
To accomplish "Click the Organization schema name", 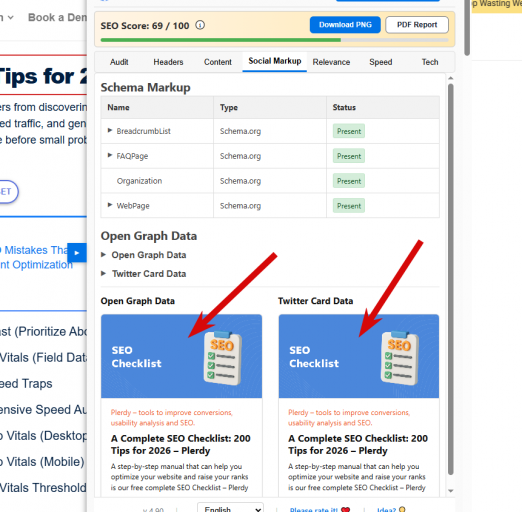I will coord(139,181).
